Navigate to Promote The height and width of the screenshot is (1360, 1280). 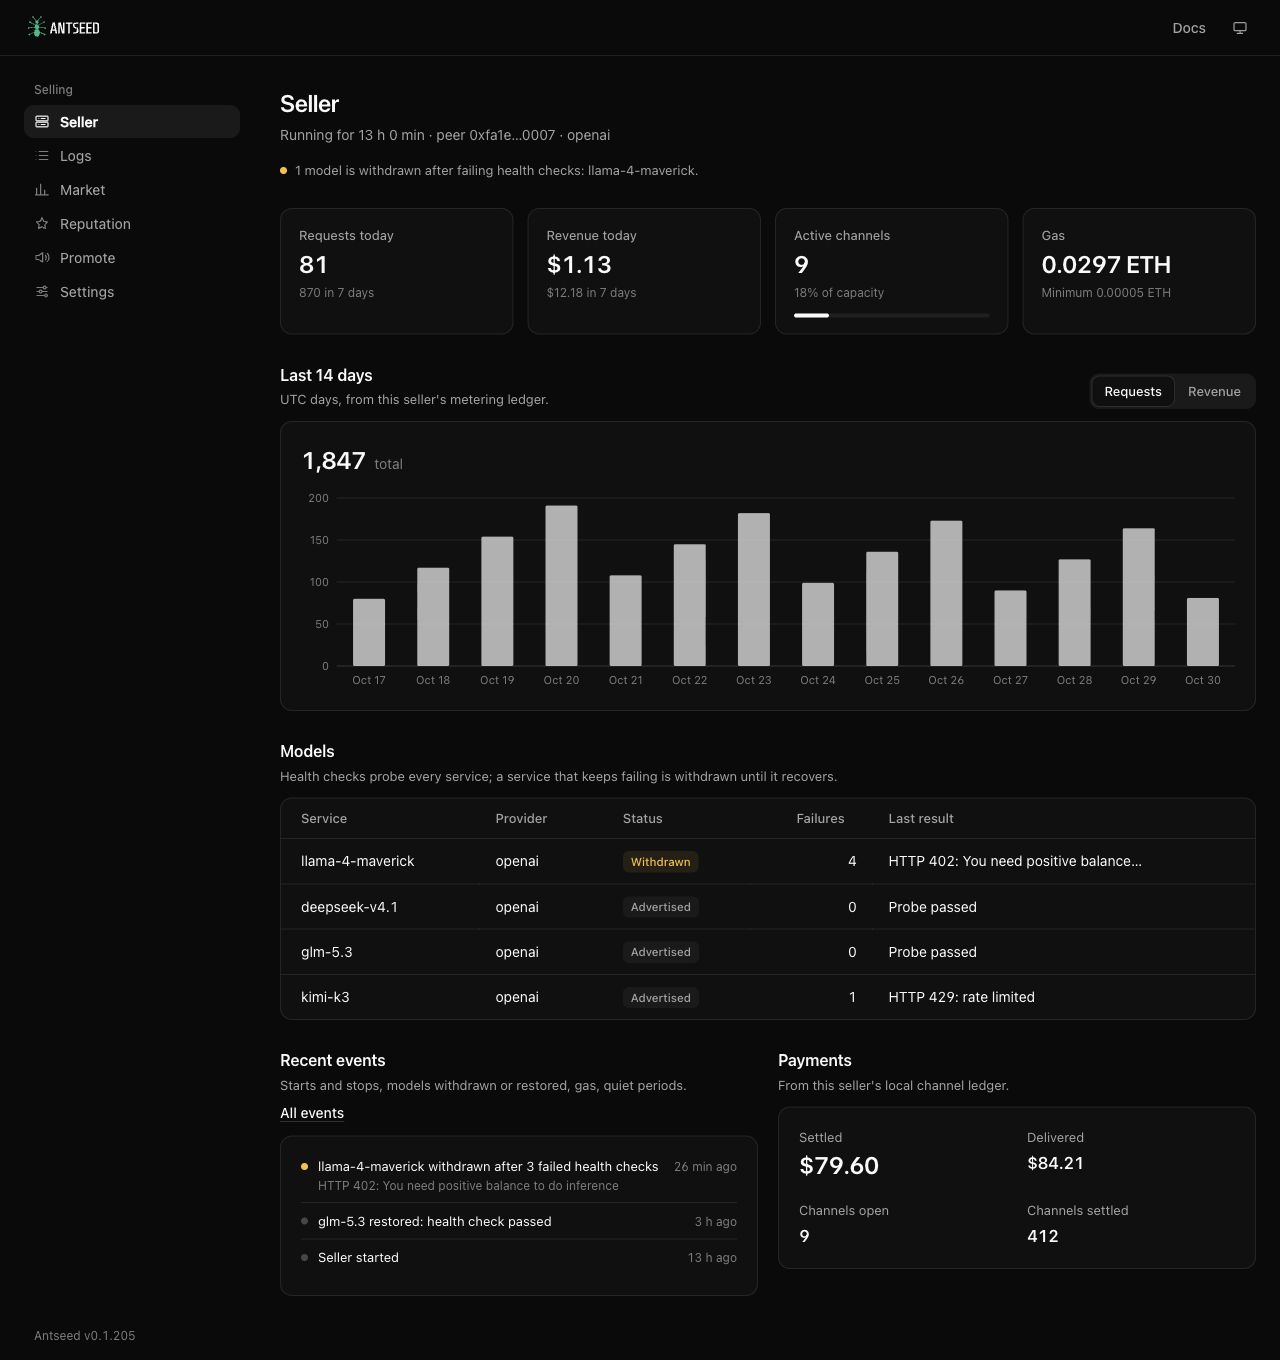pos(132,258)
